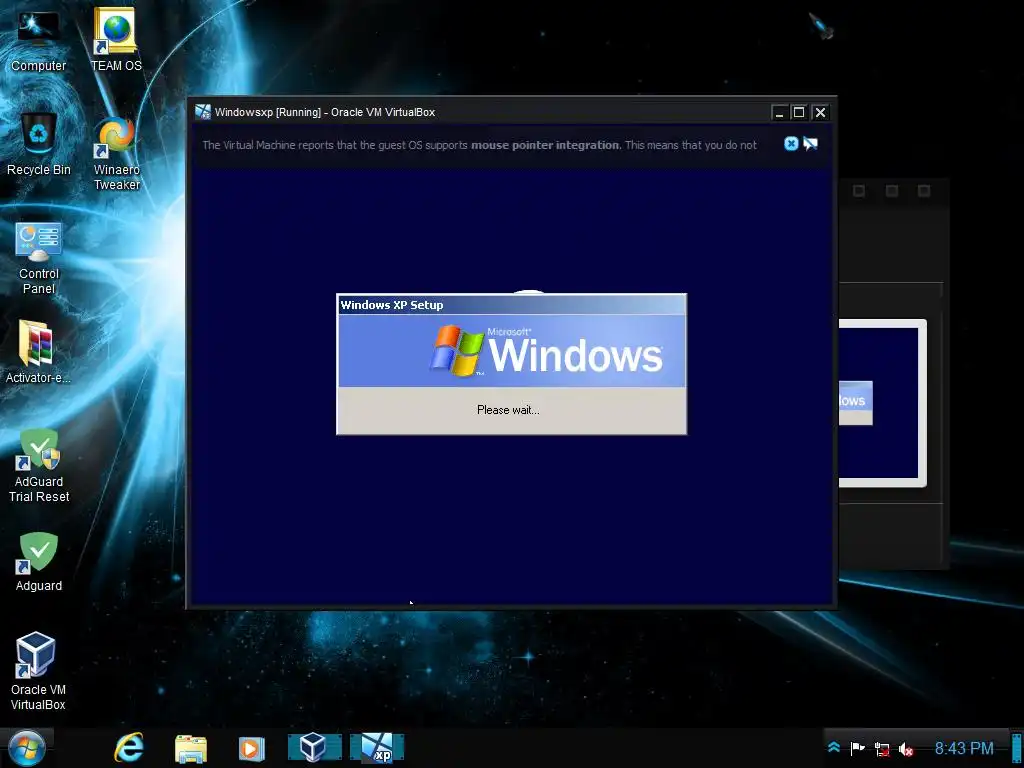The image size is (1024, 768).
Task: Open the TEAM OS desktop shortcut
Action: click(x=116, y=40)
